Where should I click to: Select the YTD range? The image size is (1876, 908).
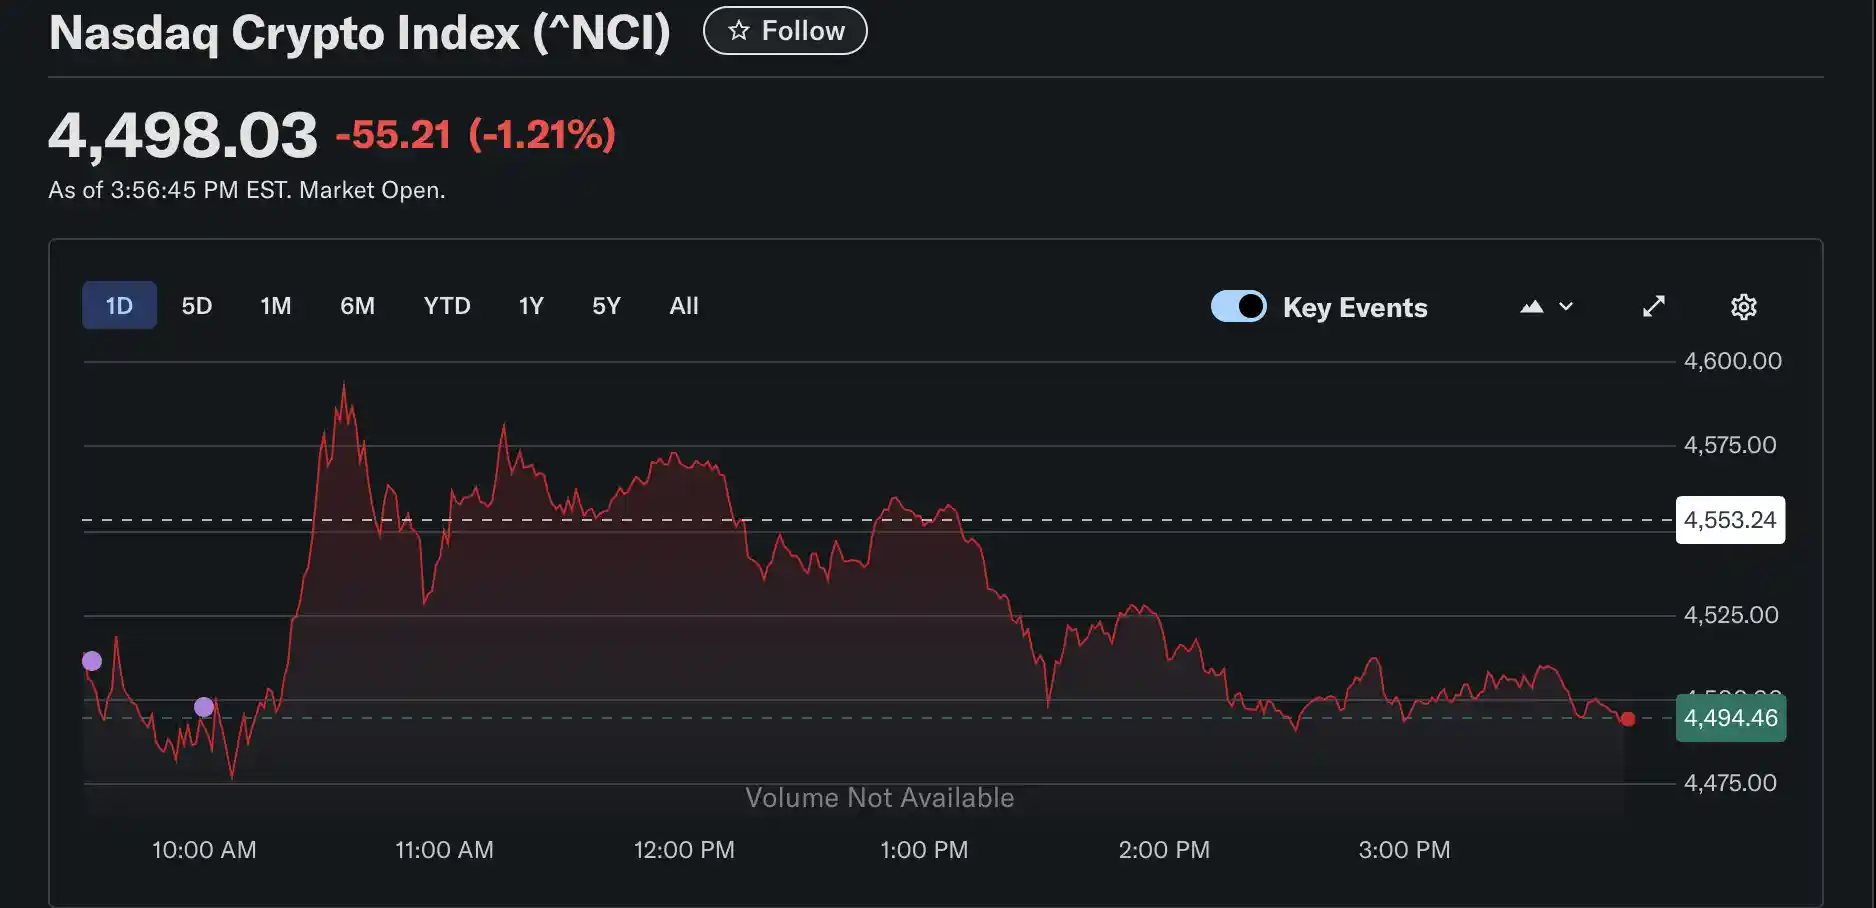447,306
